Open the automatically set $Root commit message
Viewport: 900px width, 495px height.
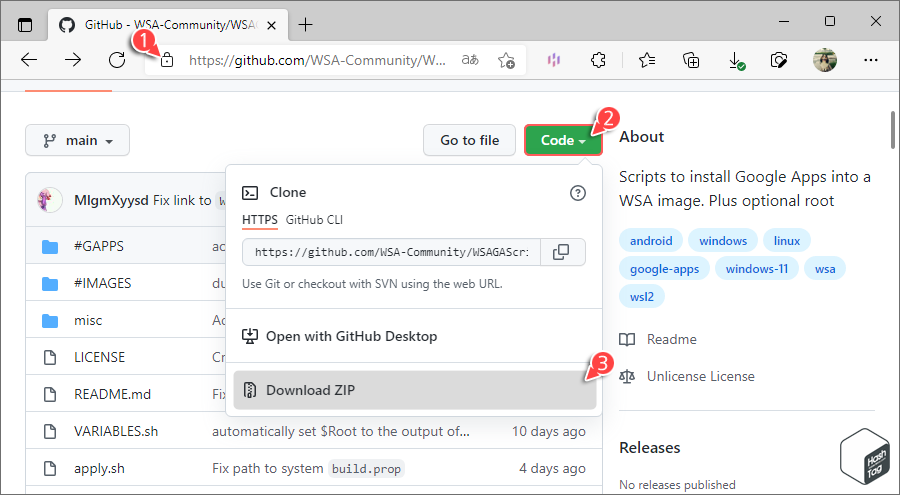click(x=340, y=431)
